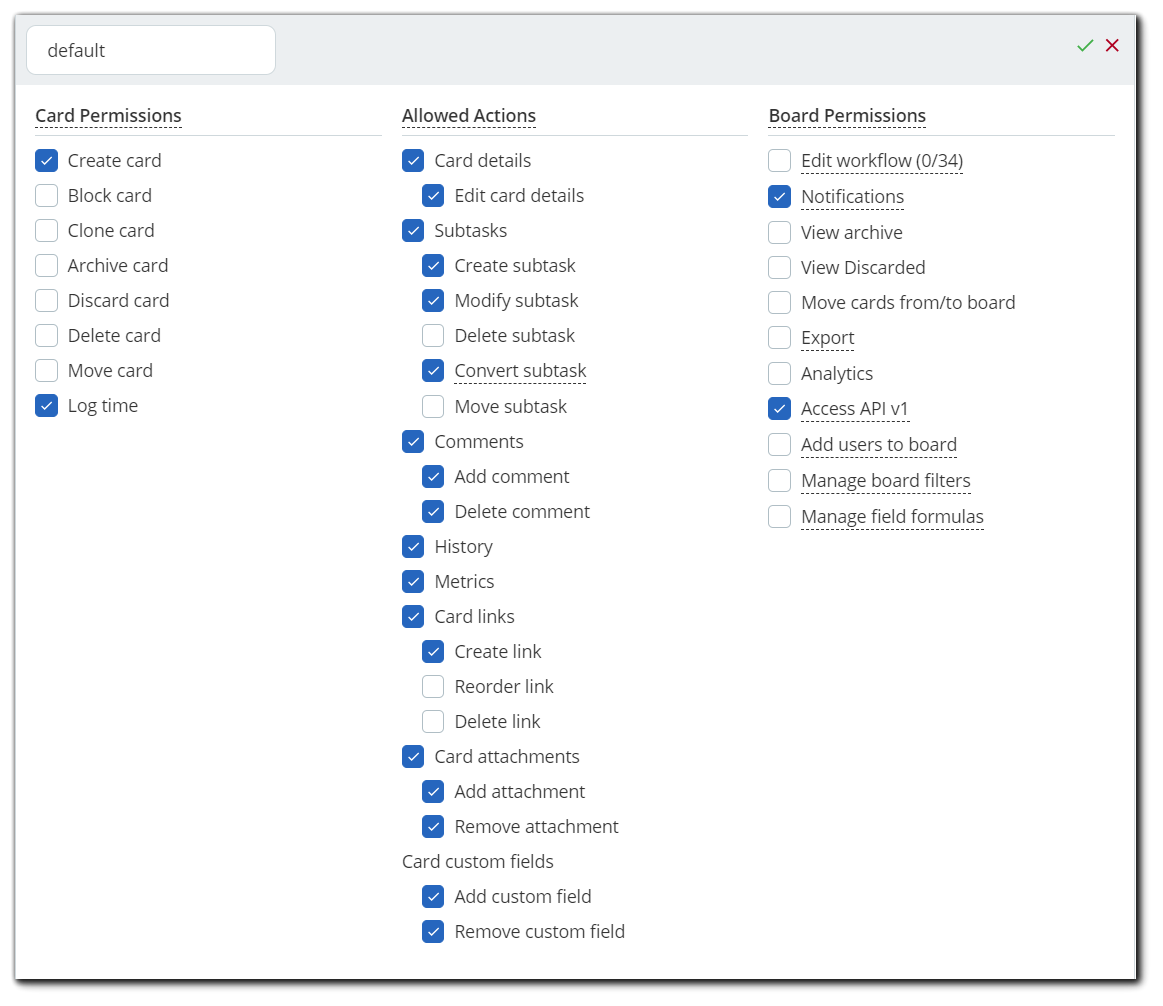Enable the Reorder link checkbox
Image resolution: width=1163 pixels, height=1006 pixels.
tap(433, 687)
